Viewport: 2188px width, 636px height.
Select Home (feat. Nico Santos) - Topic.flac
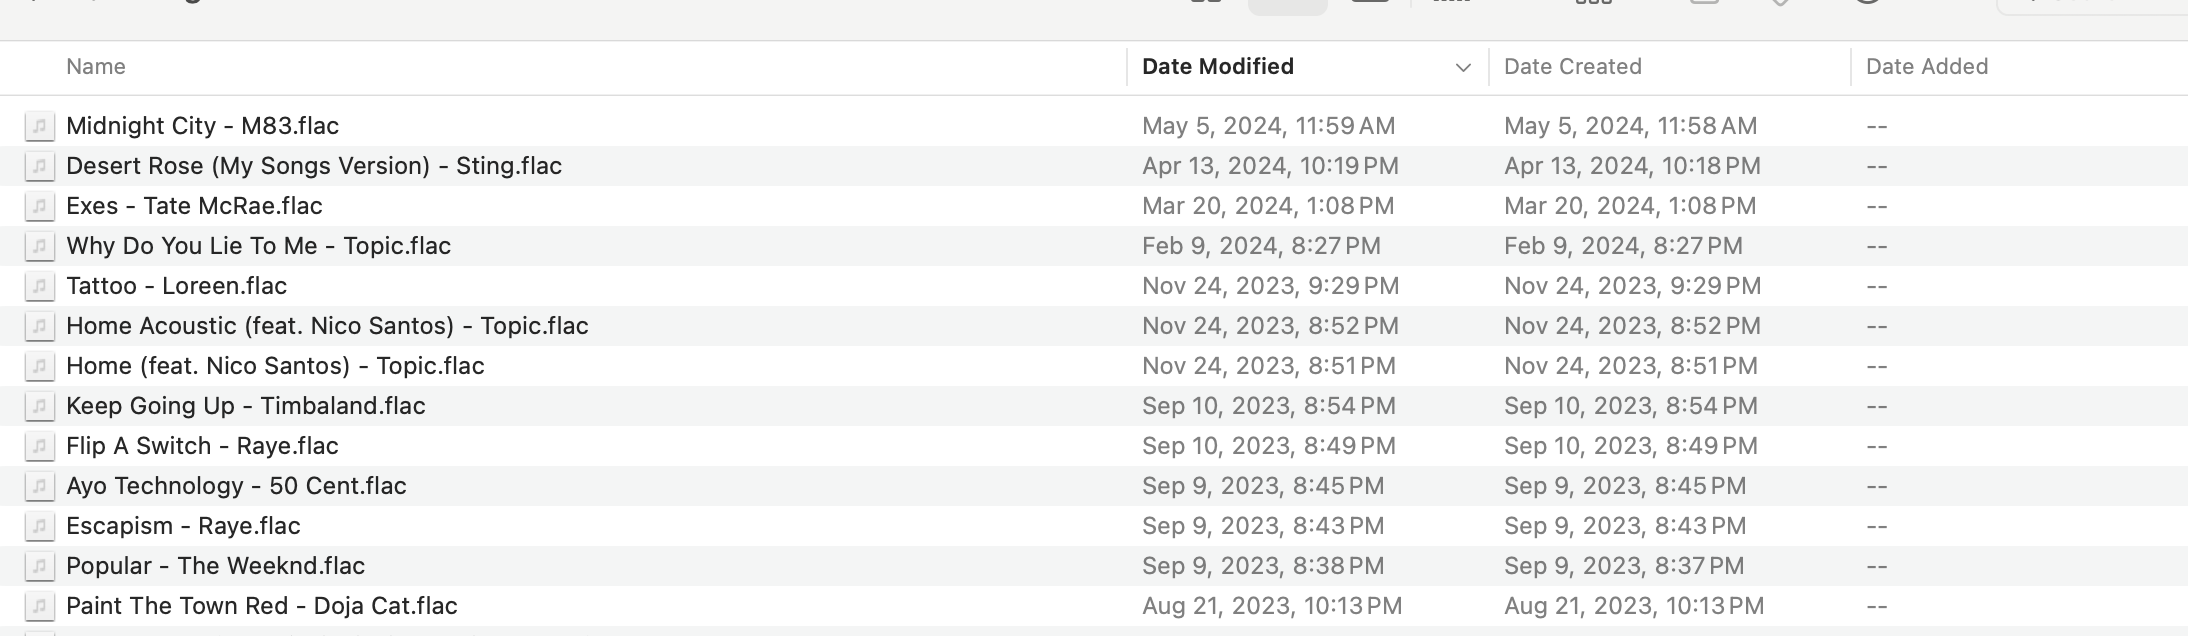pyautogui.click(x=275, y=366)
